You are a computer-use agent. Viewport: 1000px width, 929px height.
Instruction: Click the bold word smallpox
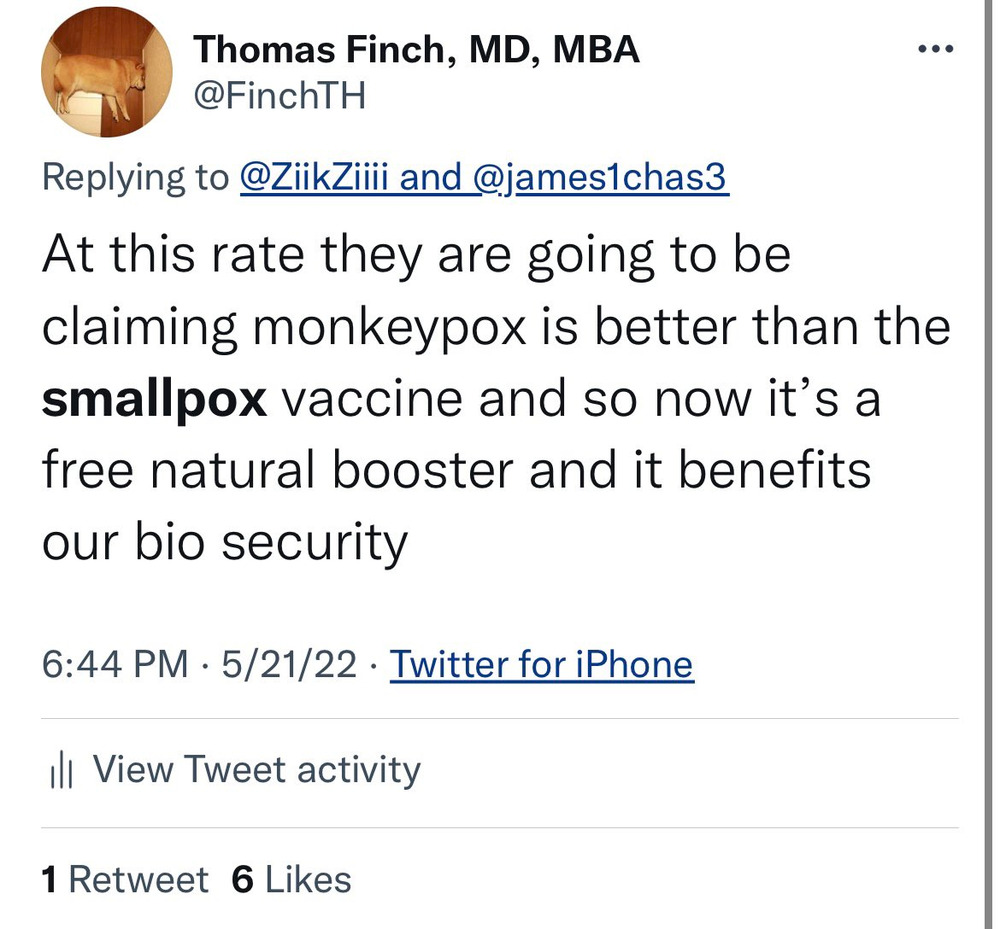pos(155,400)
